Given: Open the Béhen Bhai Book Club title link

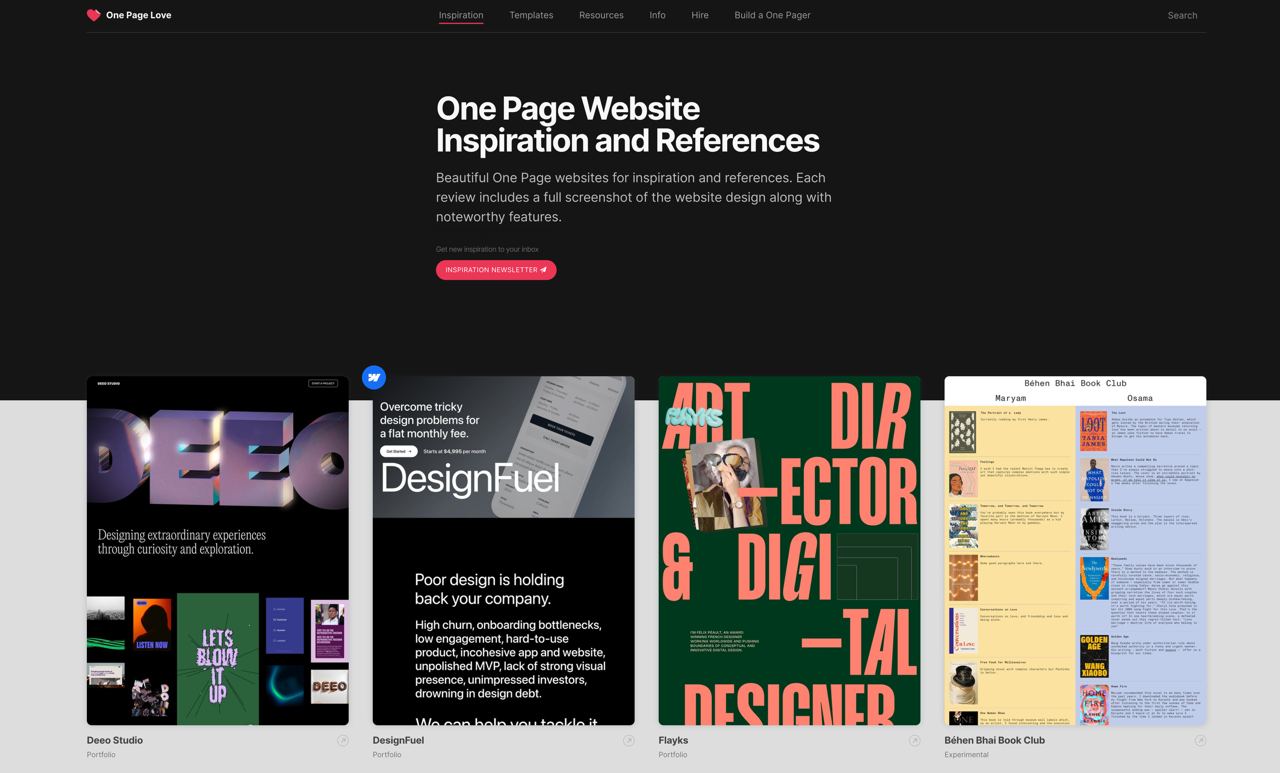Looking at the screenshot, I should pyautogui.click(x=995, y=740).
